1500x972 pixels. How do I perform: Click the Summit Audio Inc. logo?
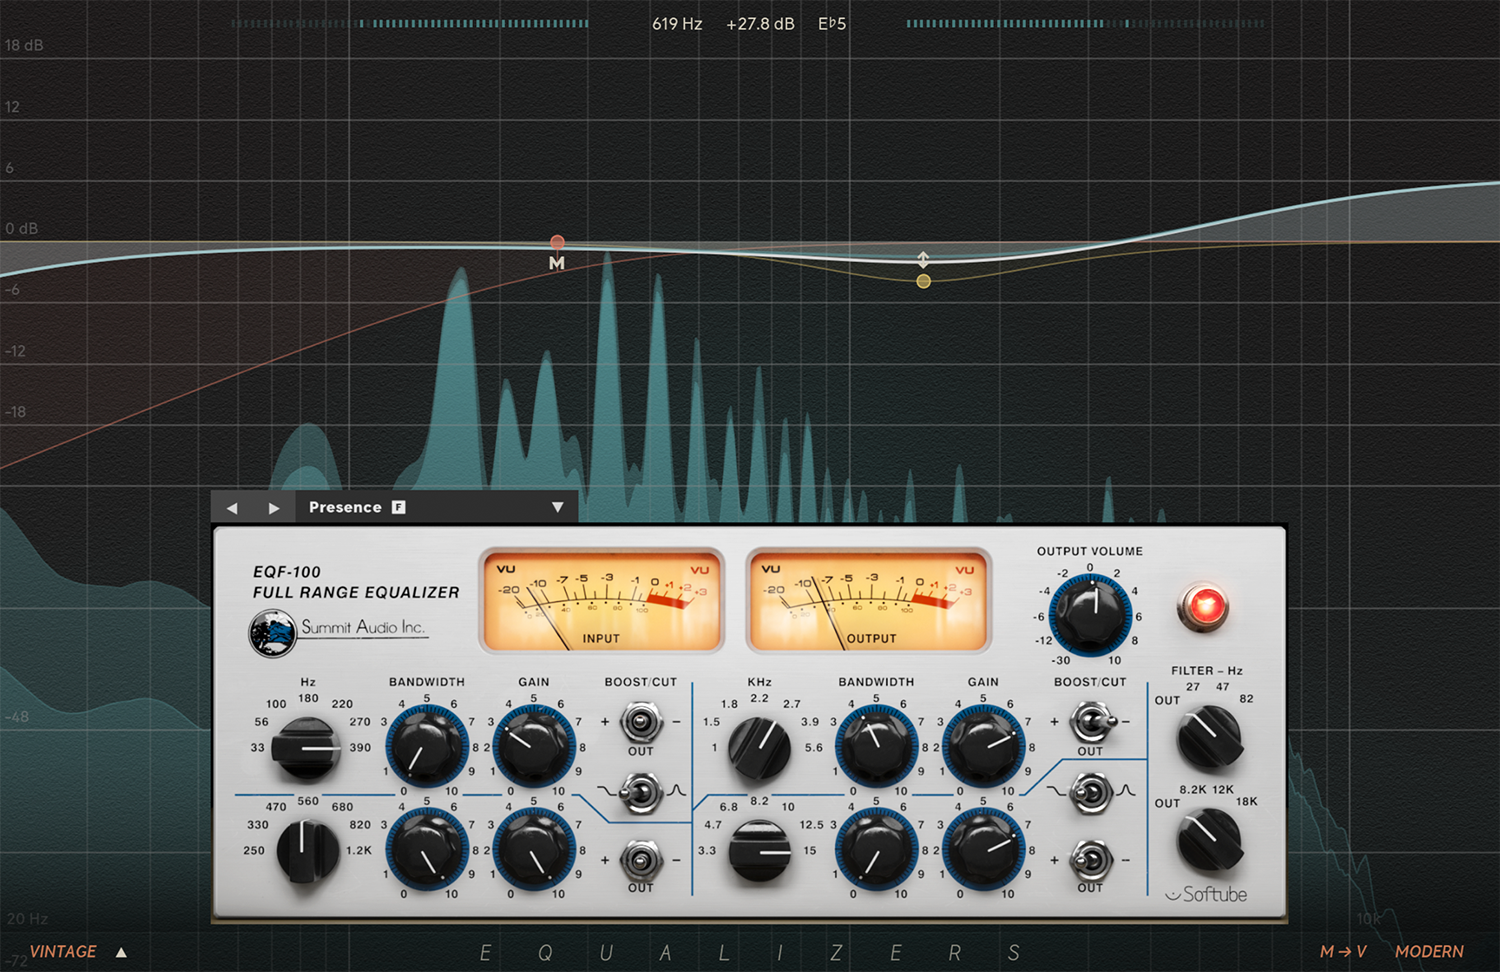(x=338, y=630)
